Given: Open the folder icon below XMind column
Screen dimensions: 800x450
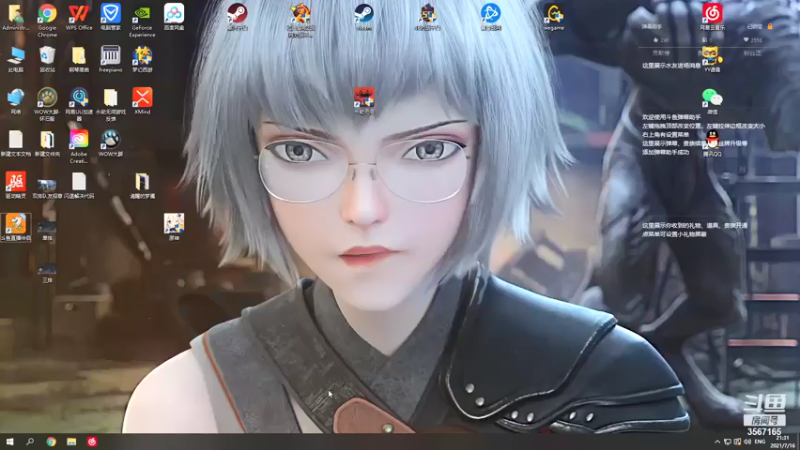Looking at the screenshot, I should [x=142, y=185].
